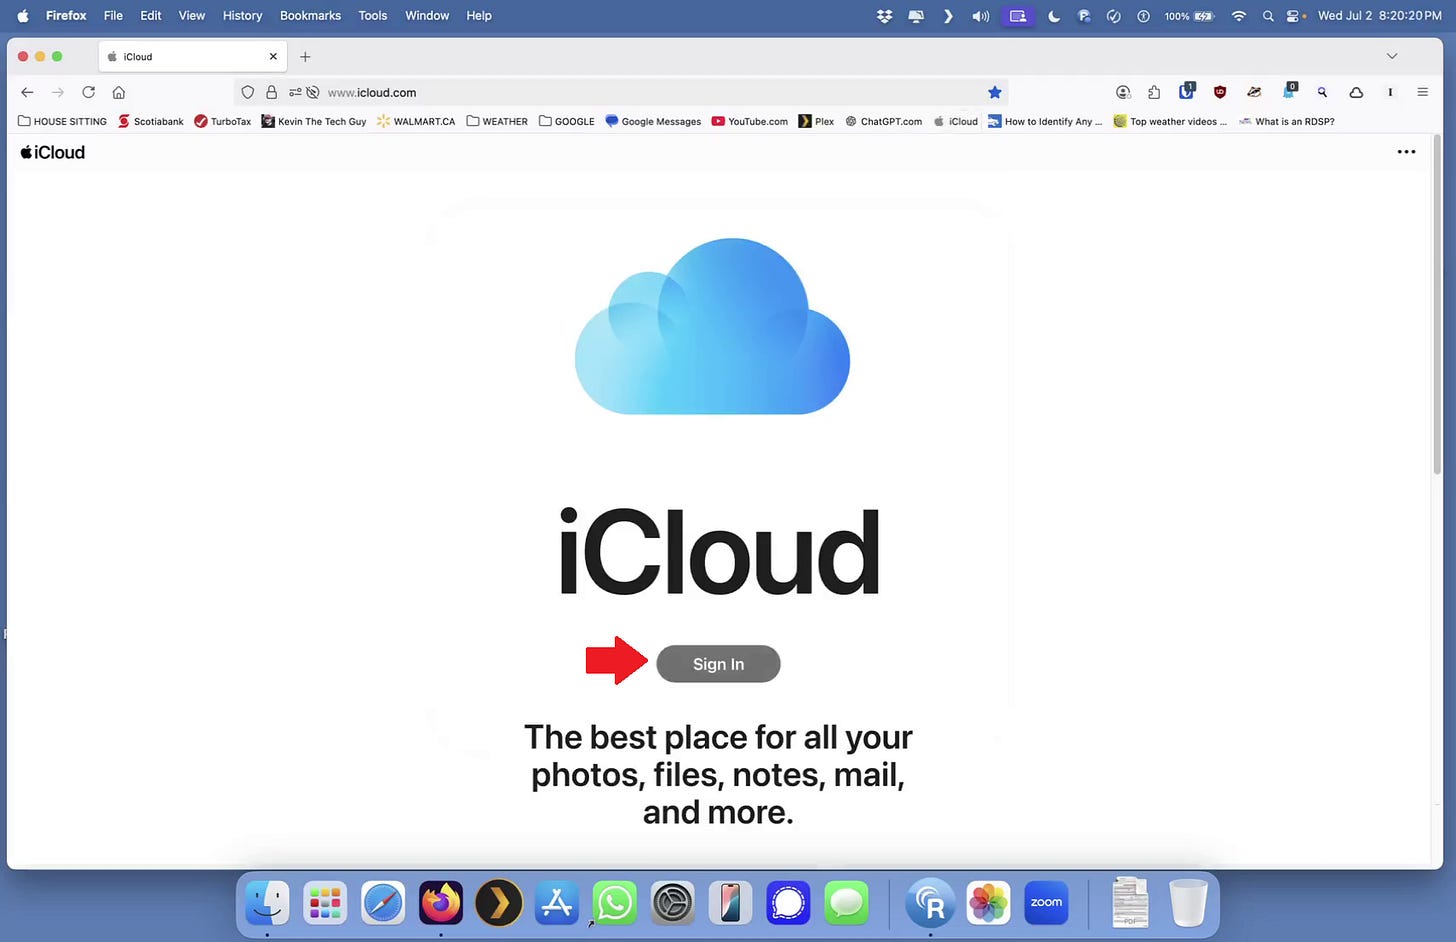1456x942 pixels.
Task: Open the Dropbox menu bar icon
Action: click(884, 16)
